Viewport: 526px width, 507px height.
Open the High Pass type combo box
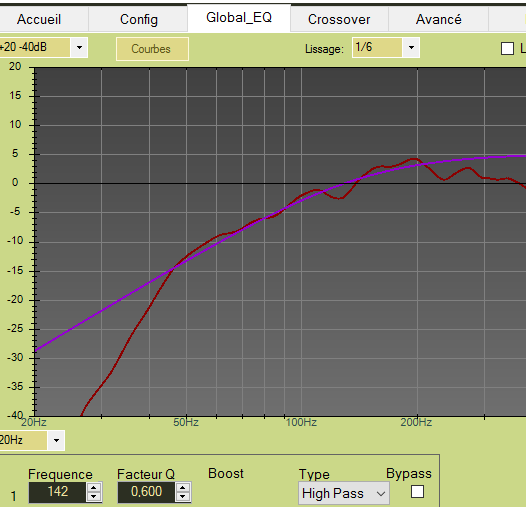point(344,493)
